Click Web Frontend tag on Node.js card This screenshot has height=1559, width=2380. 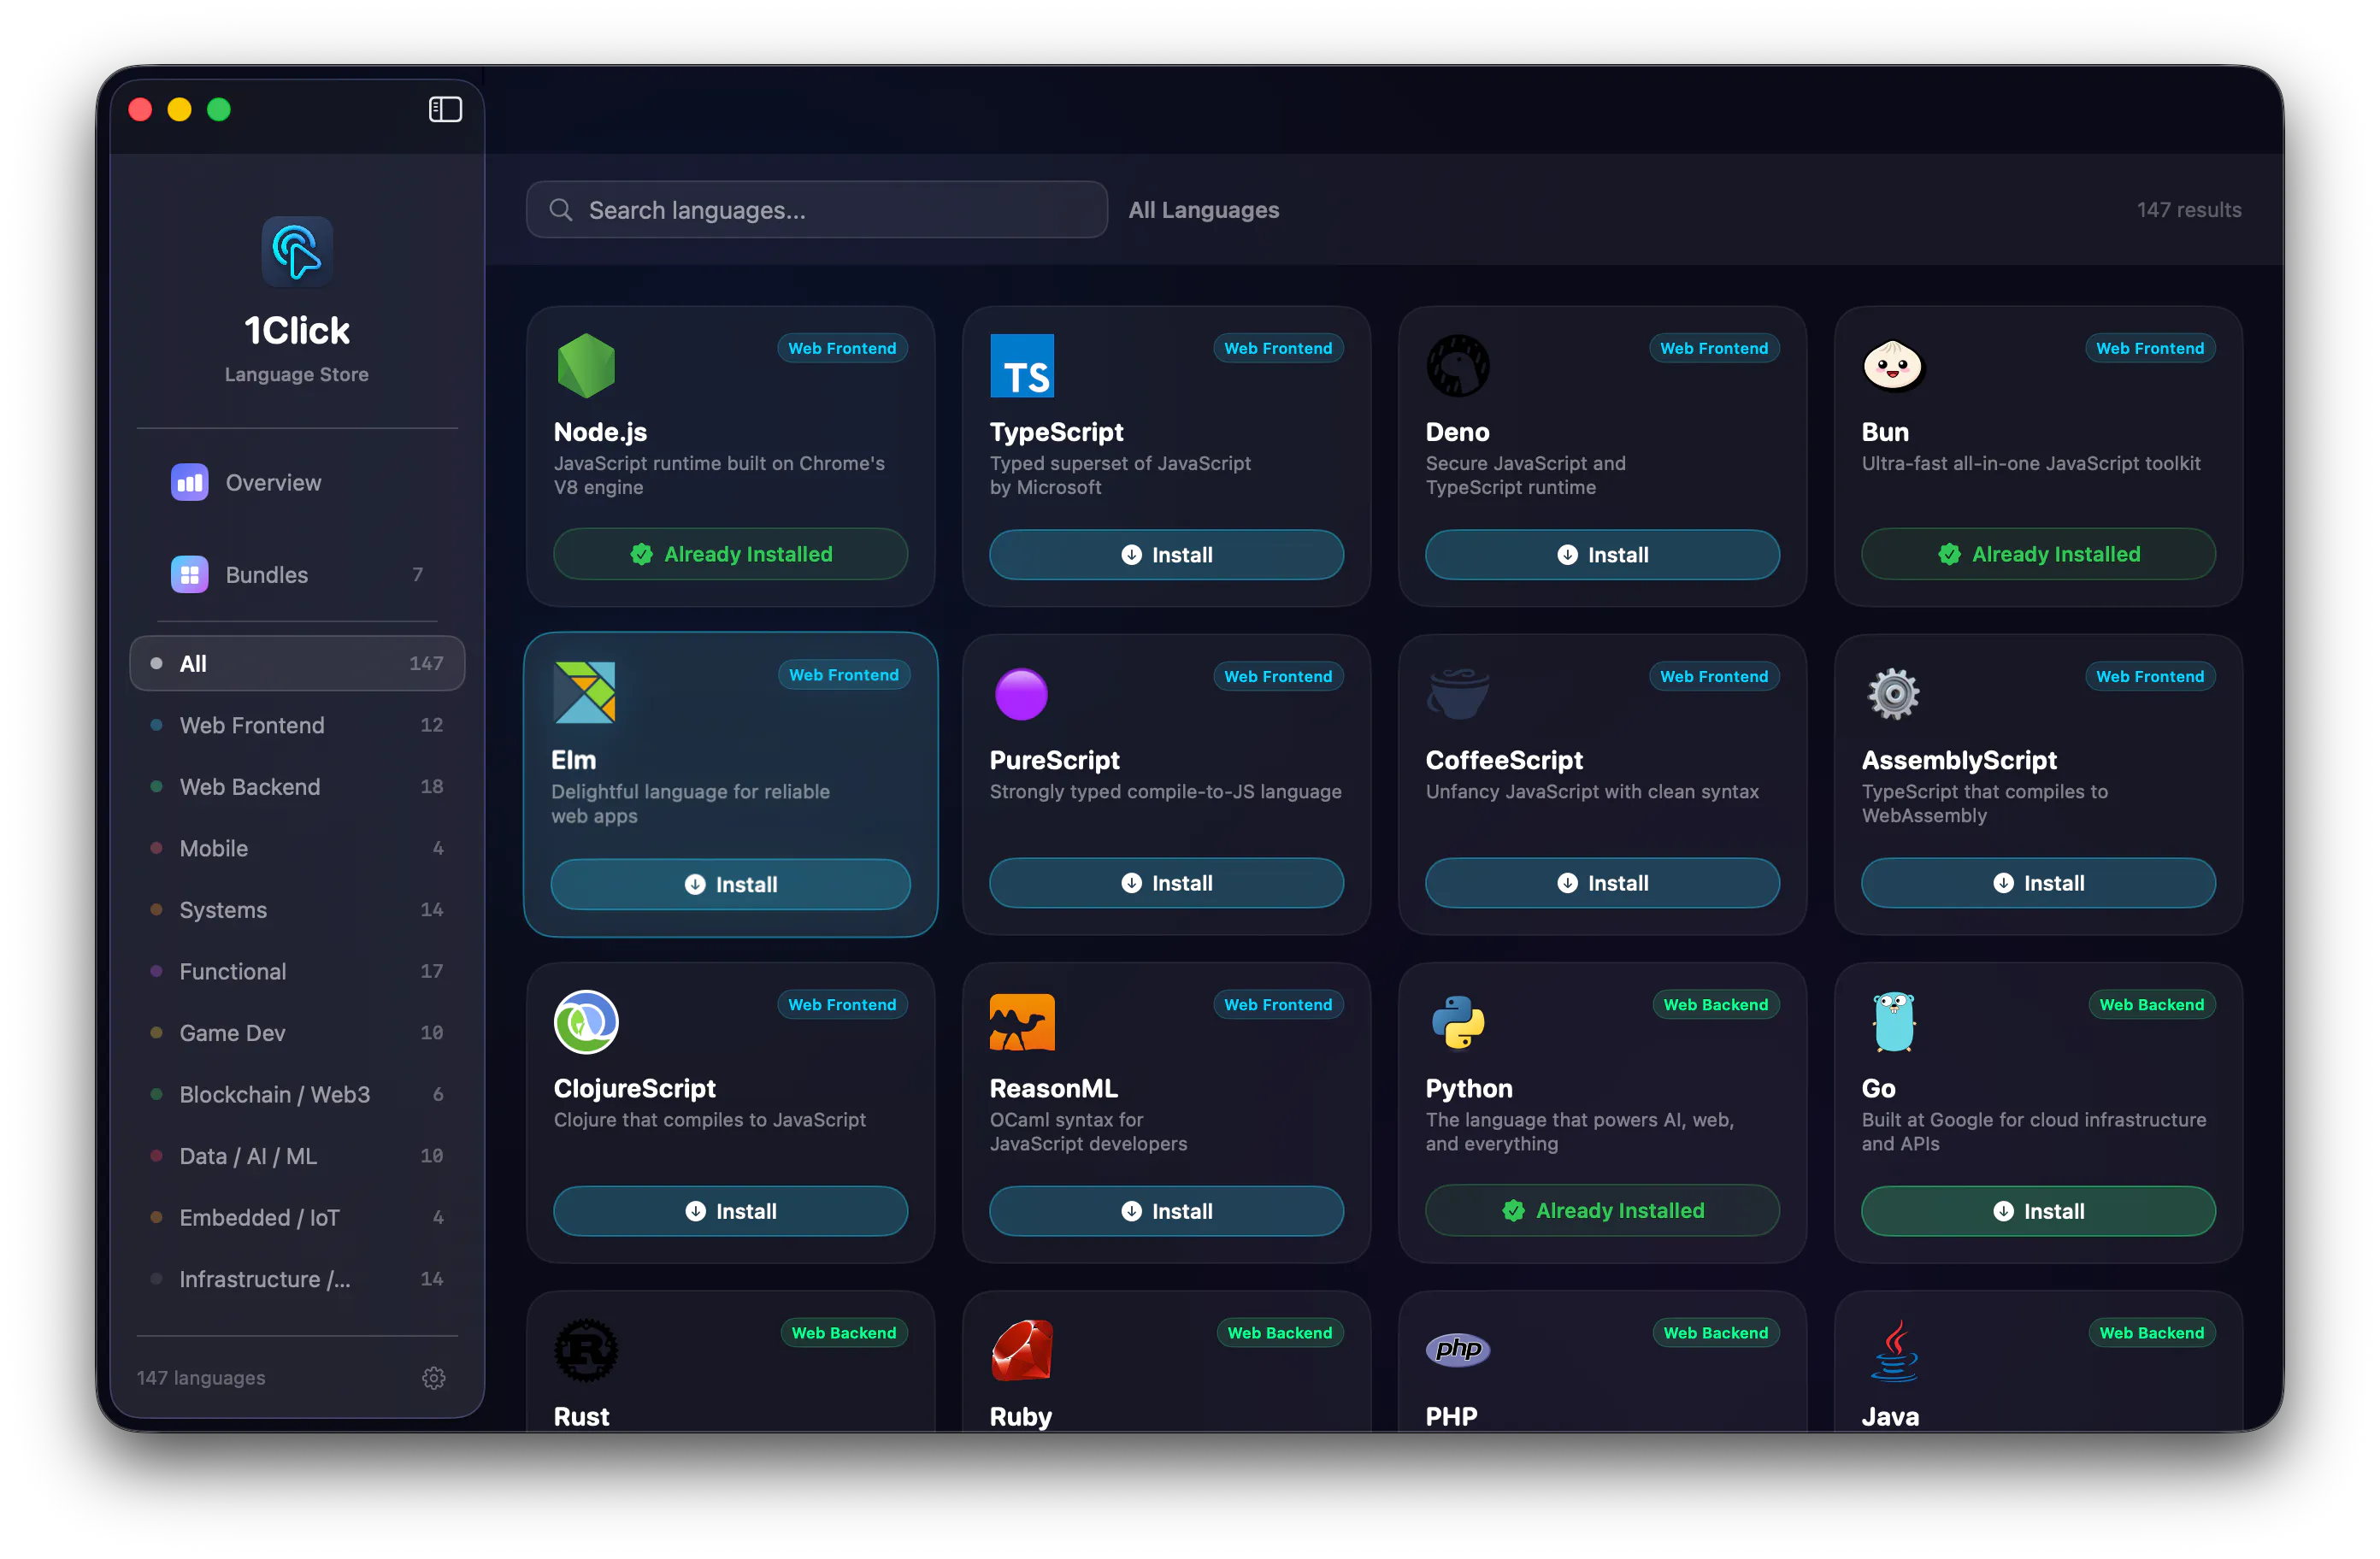[x=842, y=347]
